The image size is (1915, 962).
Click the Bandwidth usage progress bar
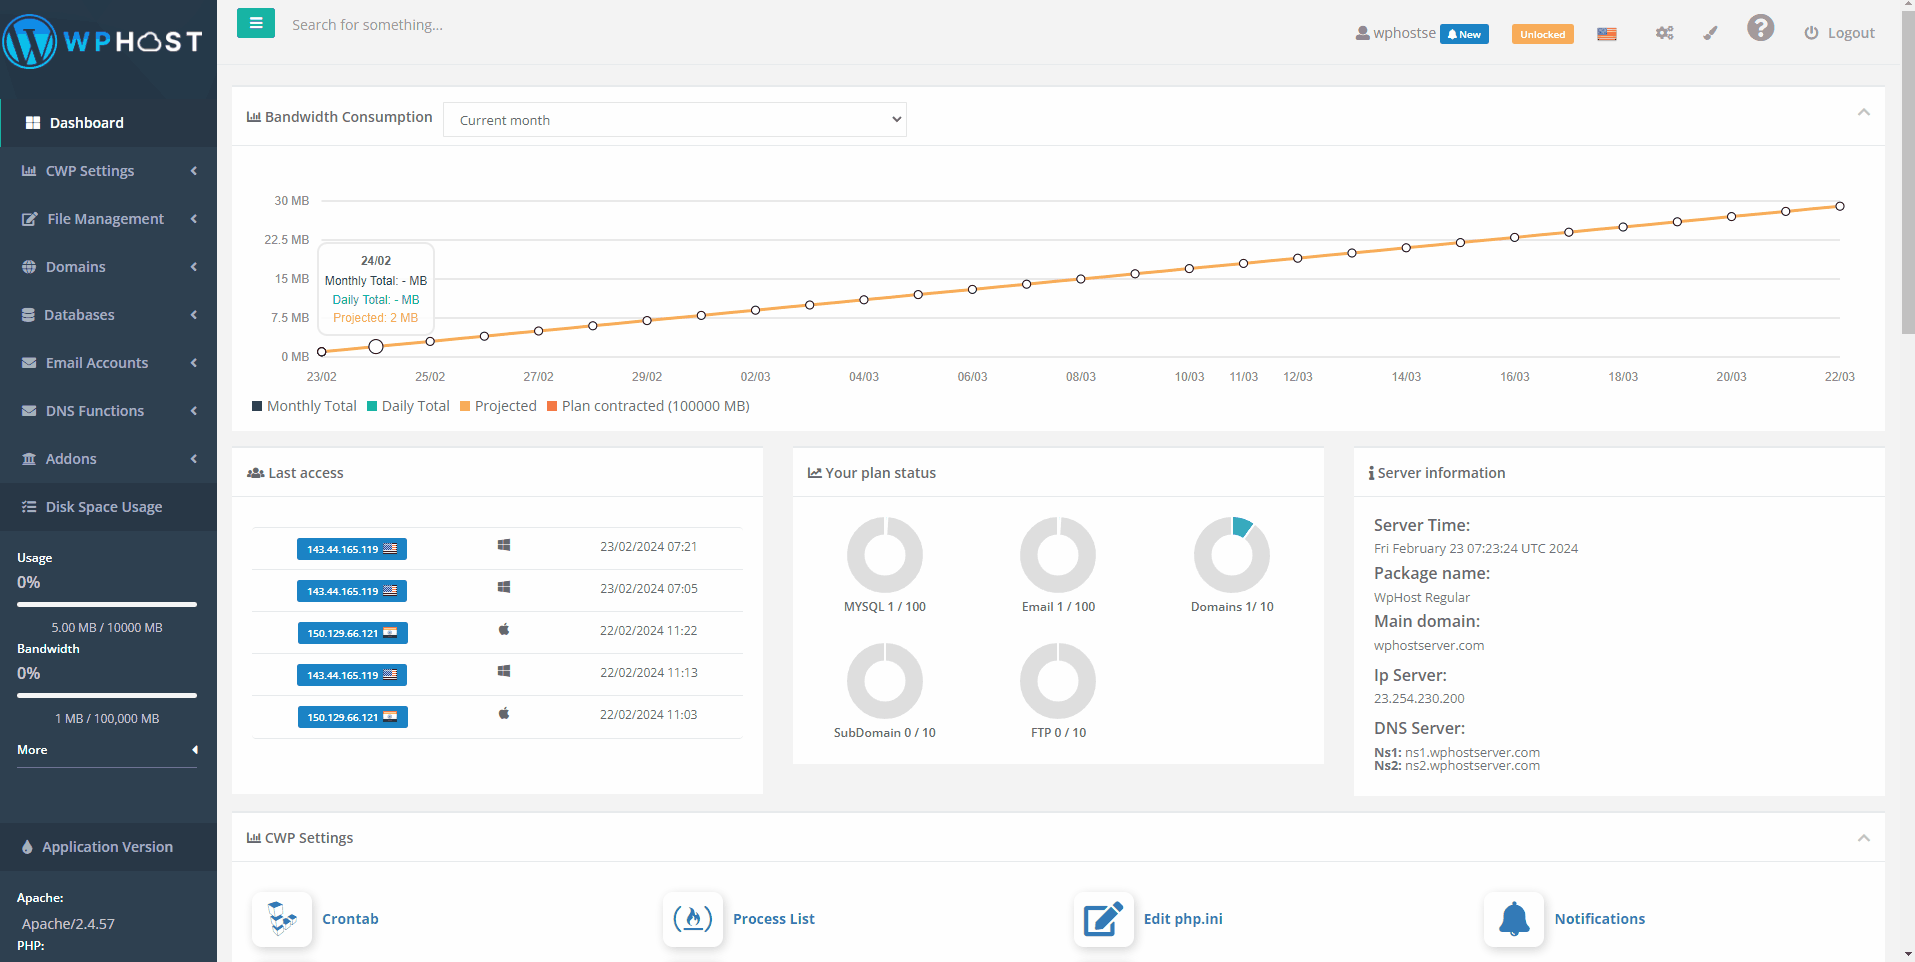pyautogui.click(x=106, y=695)
